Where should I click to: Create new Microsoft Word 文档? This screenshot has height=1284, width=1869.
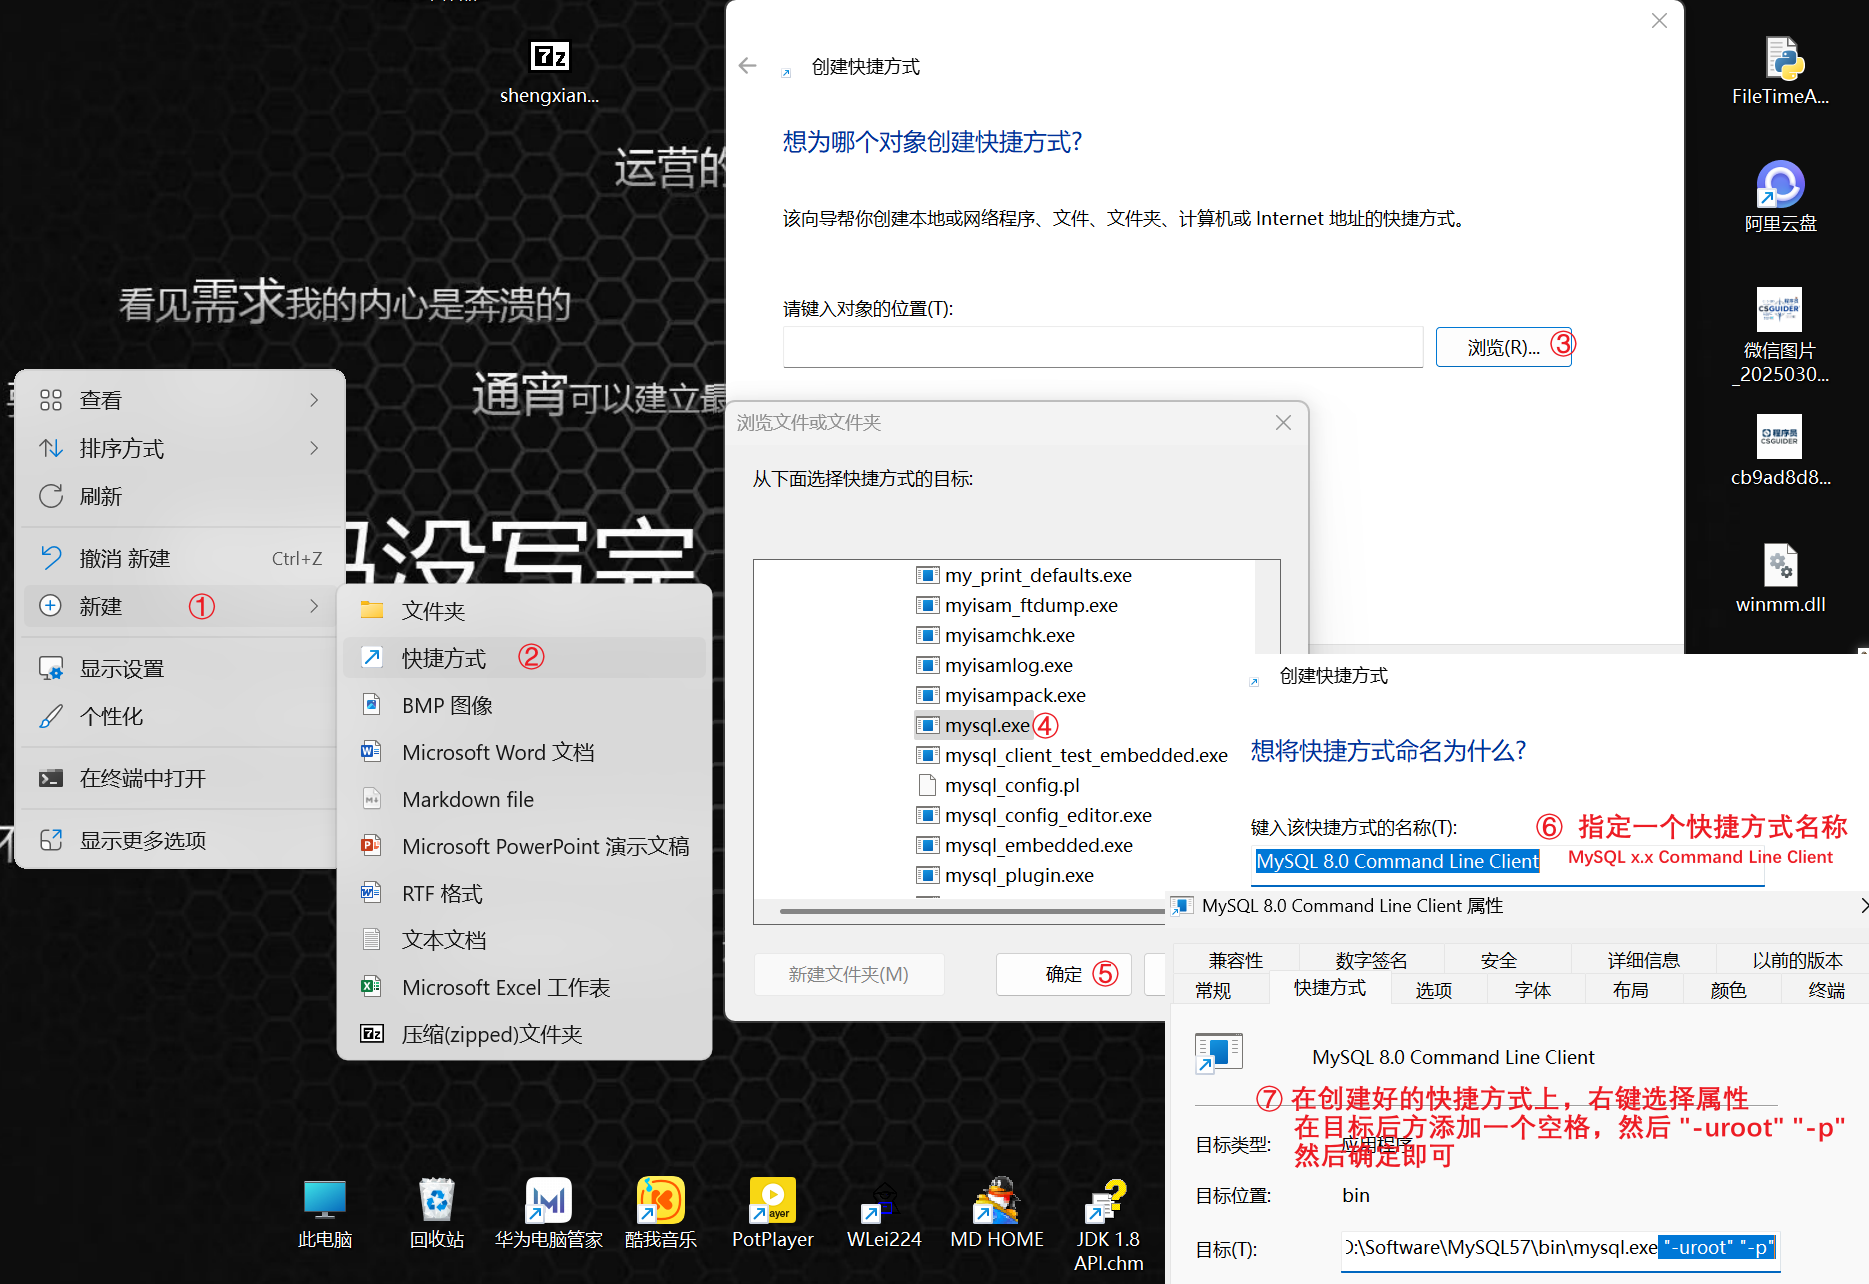(524, 752)
